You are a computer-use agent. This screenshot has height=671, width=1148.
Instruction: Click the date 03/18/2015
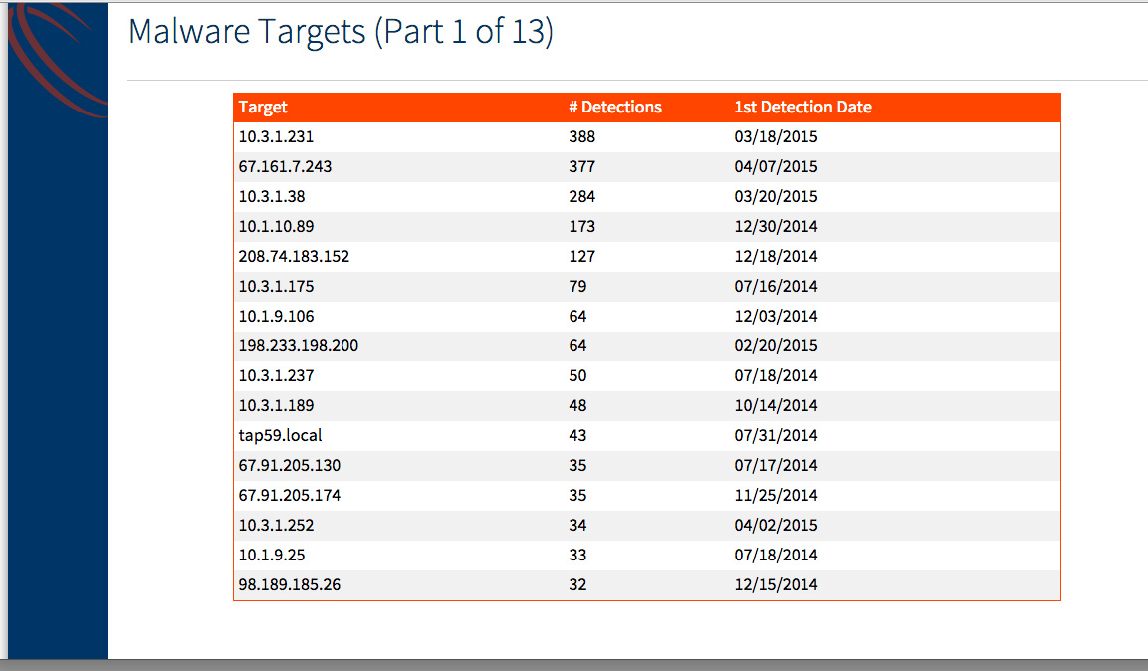pos(775,136)
